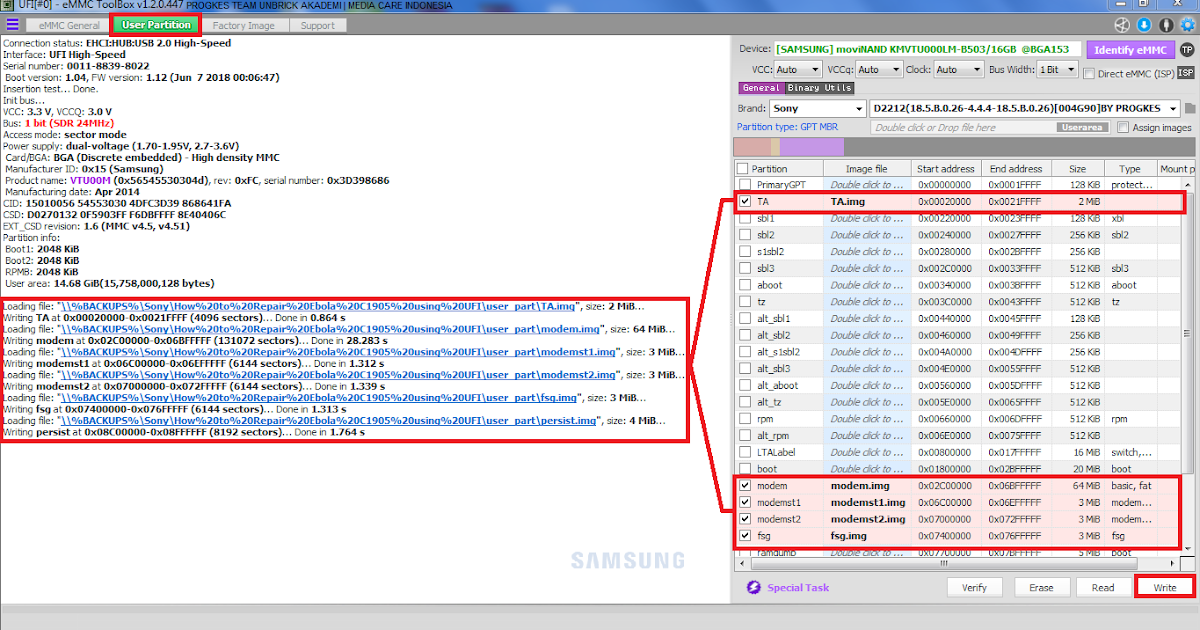This screenshot has width=1200, height=630.
Task: Check the tz partition checkbox
Action: pyautogui.click(x=744, y=301)
